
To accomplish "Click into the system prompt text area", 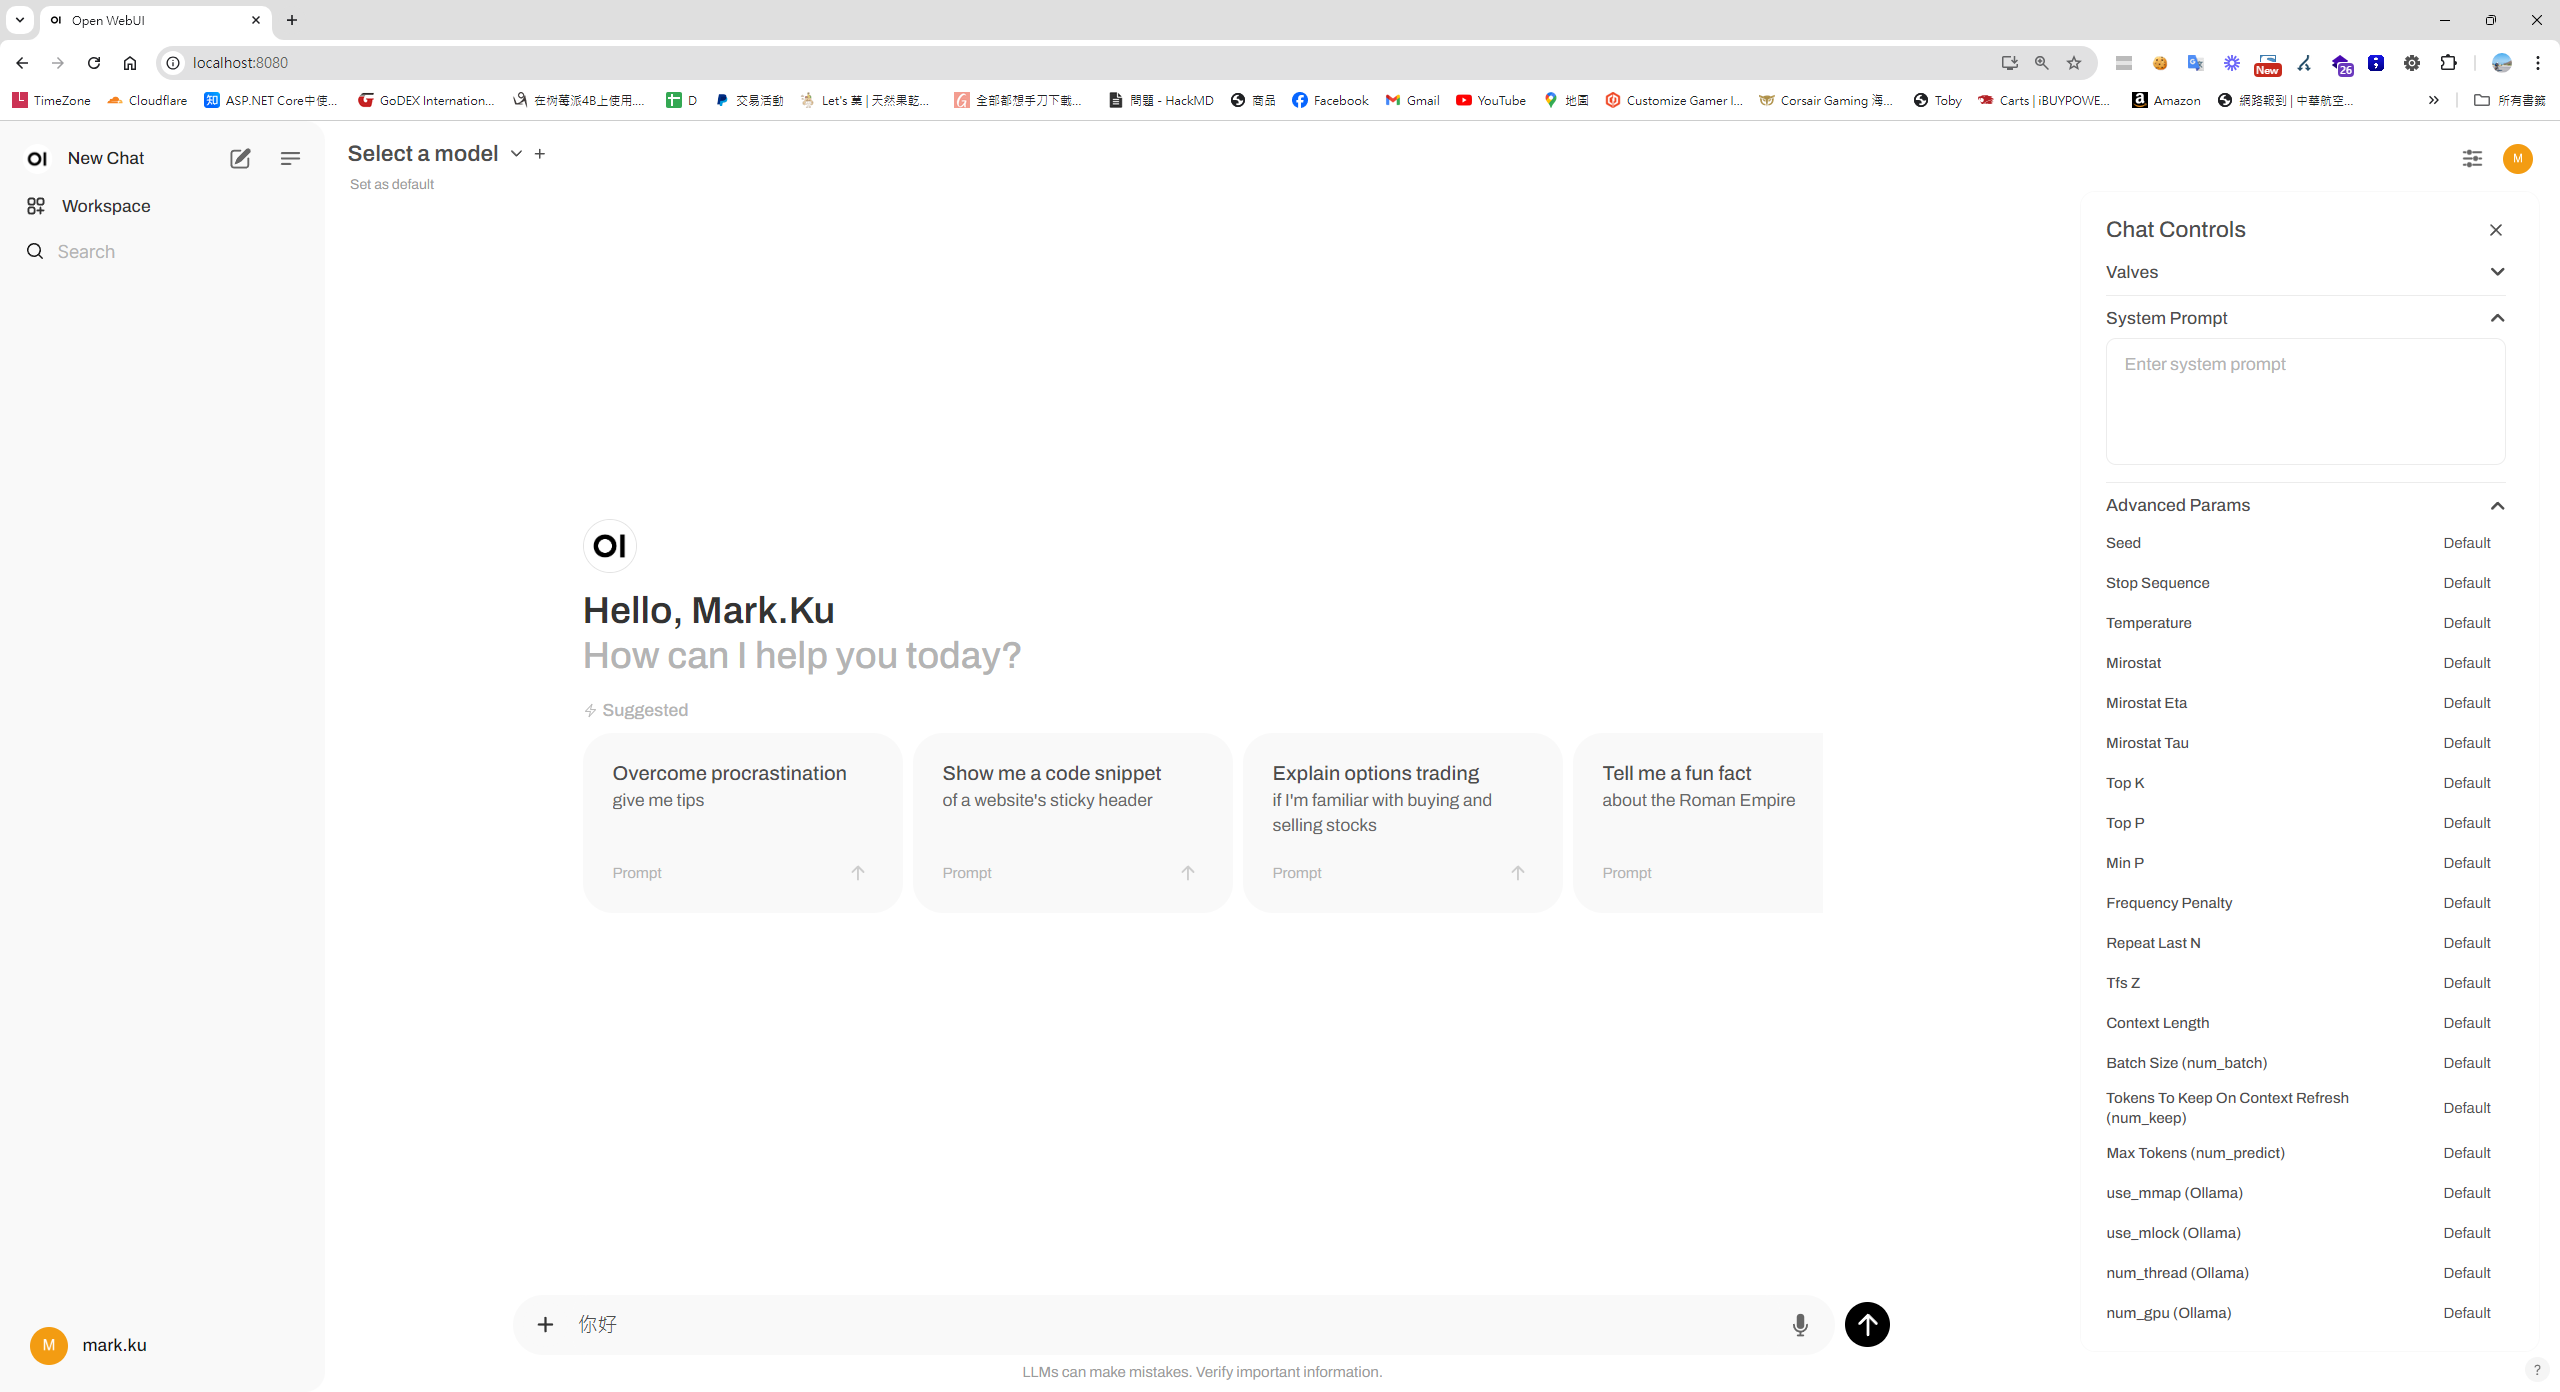I will [x=2305, y=400].
